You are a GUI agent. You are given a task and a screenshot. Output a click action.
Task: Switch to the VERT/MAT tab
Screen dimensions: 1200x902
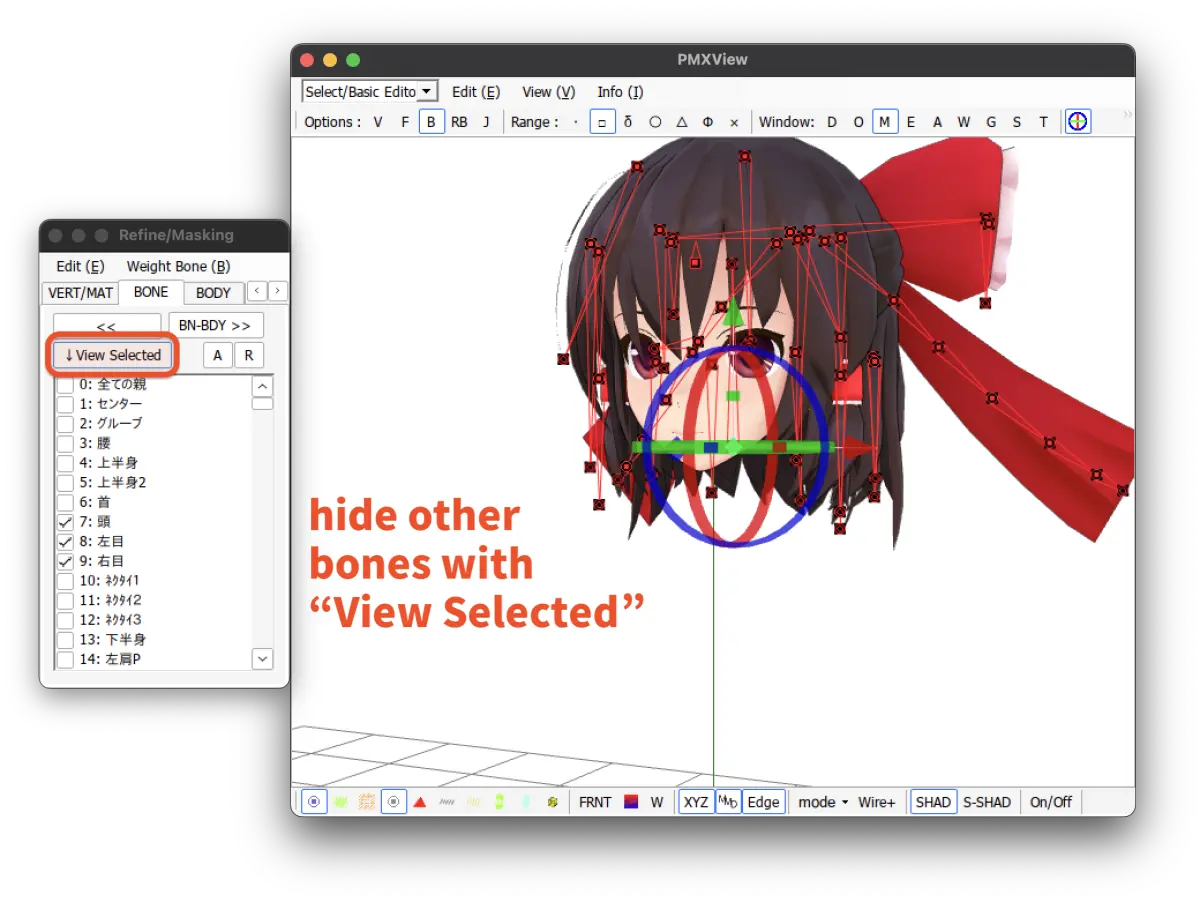(x=80, y=293)
